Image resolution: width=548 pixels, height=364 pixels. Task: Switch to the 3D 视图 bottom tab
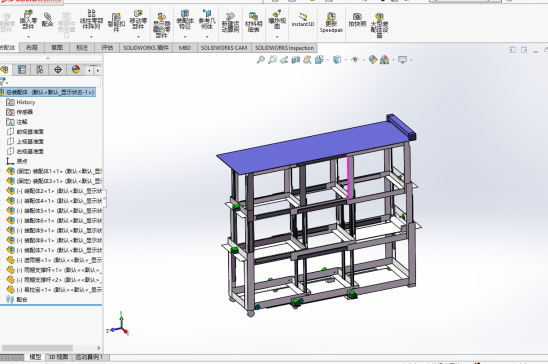click(x=58, y=357)
